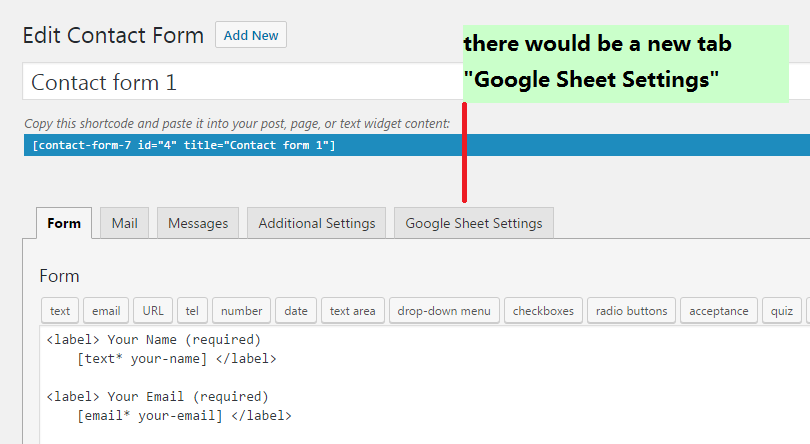Insert a tel field tag
Viewport: 810px width, 444px height.
192,311
